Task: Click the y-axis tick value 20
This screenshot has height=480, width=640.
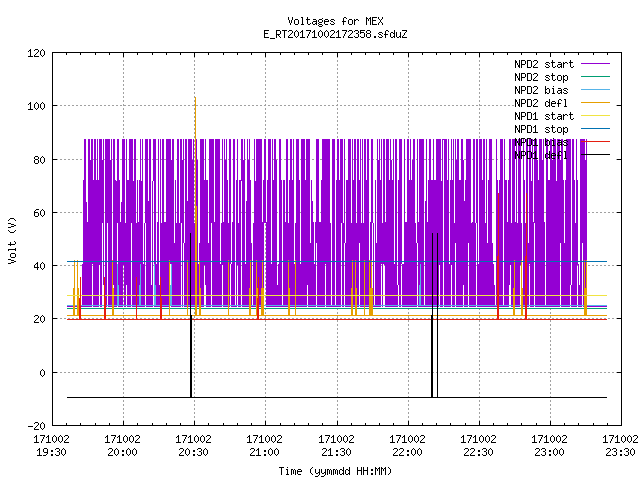Action: (x=40, y=319)
